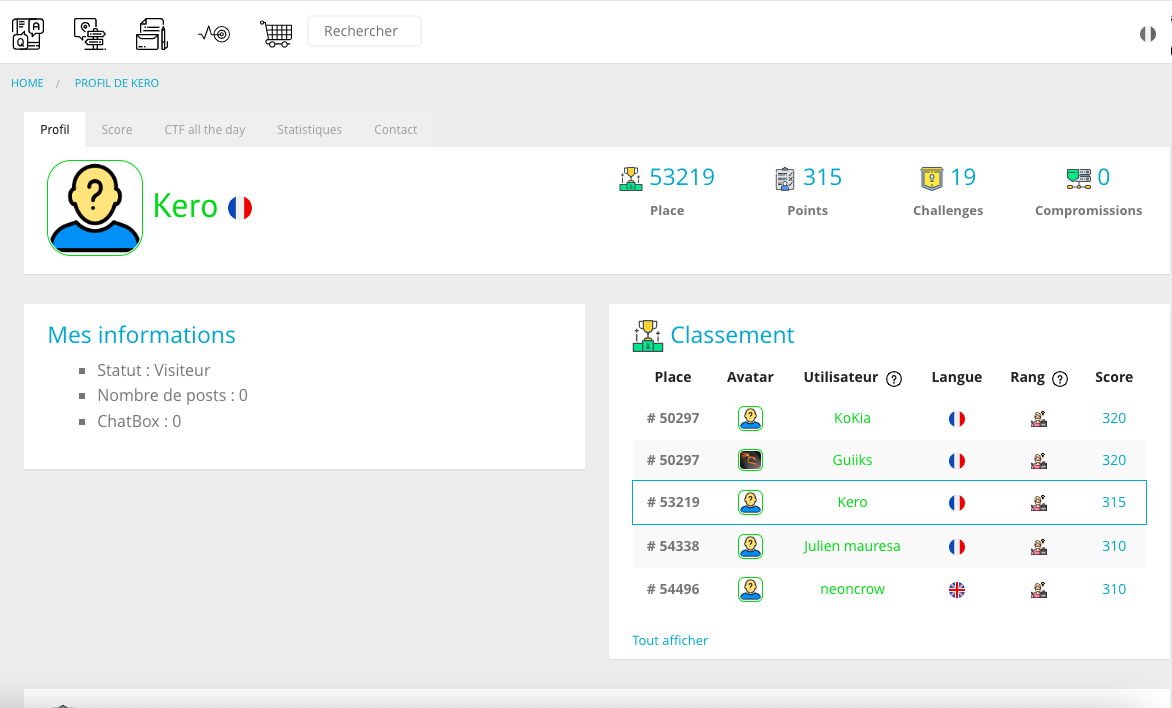Click Julien mauresa's avatar
Screen dimensions: 1172x708
[x=750, y=547]
